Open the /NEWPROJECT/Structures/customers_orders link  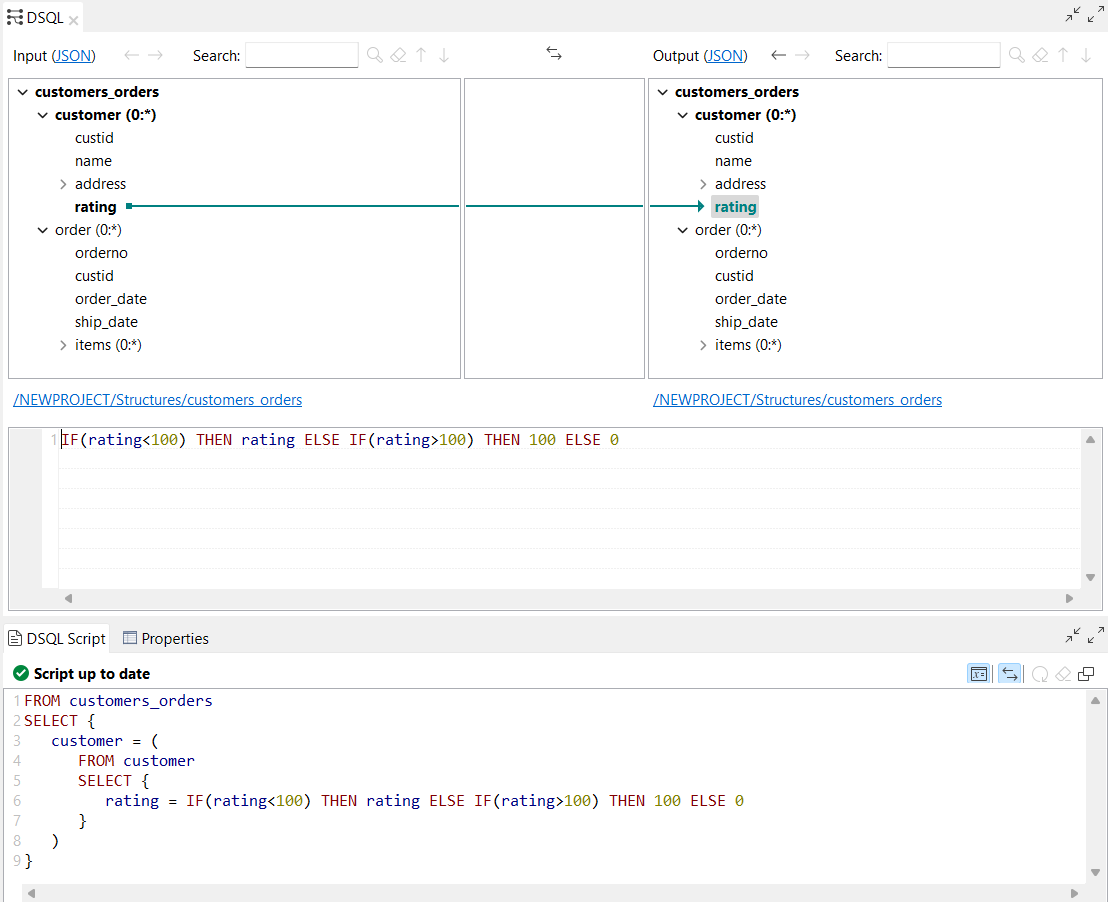tap(157, 399)
